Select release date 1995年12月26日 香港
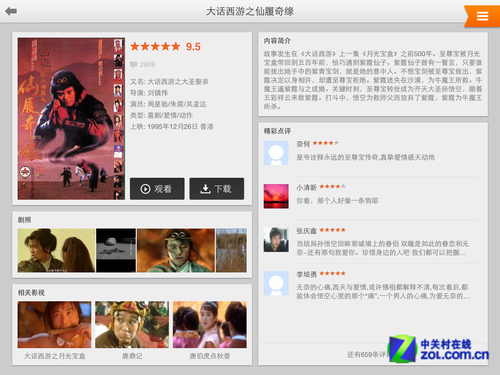Viewport: 500px width, 375px height. click(x=180, y=126)
